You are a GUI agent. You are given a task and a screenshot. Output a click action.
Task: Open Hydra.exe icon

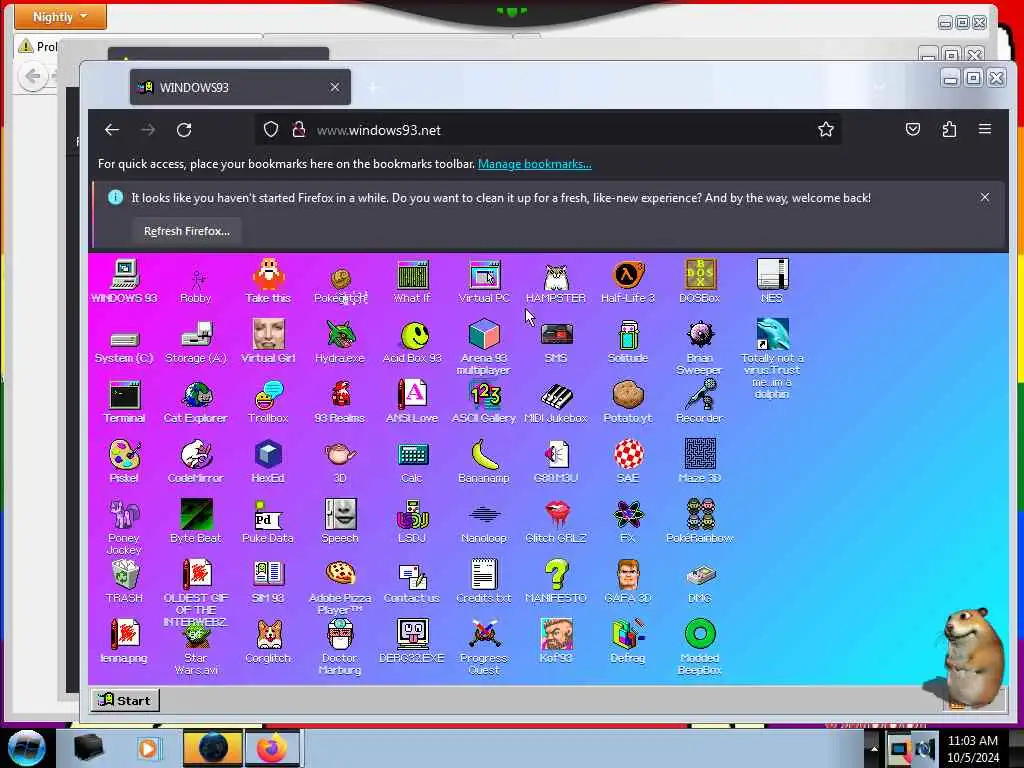point(340,341)
